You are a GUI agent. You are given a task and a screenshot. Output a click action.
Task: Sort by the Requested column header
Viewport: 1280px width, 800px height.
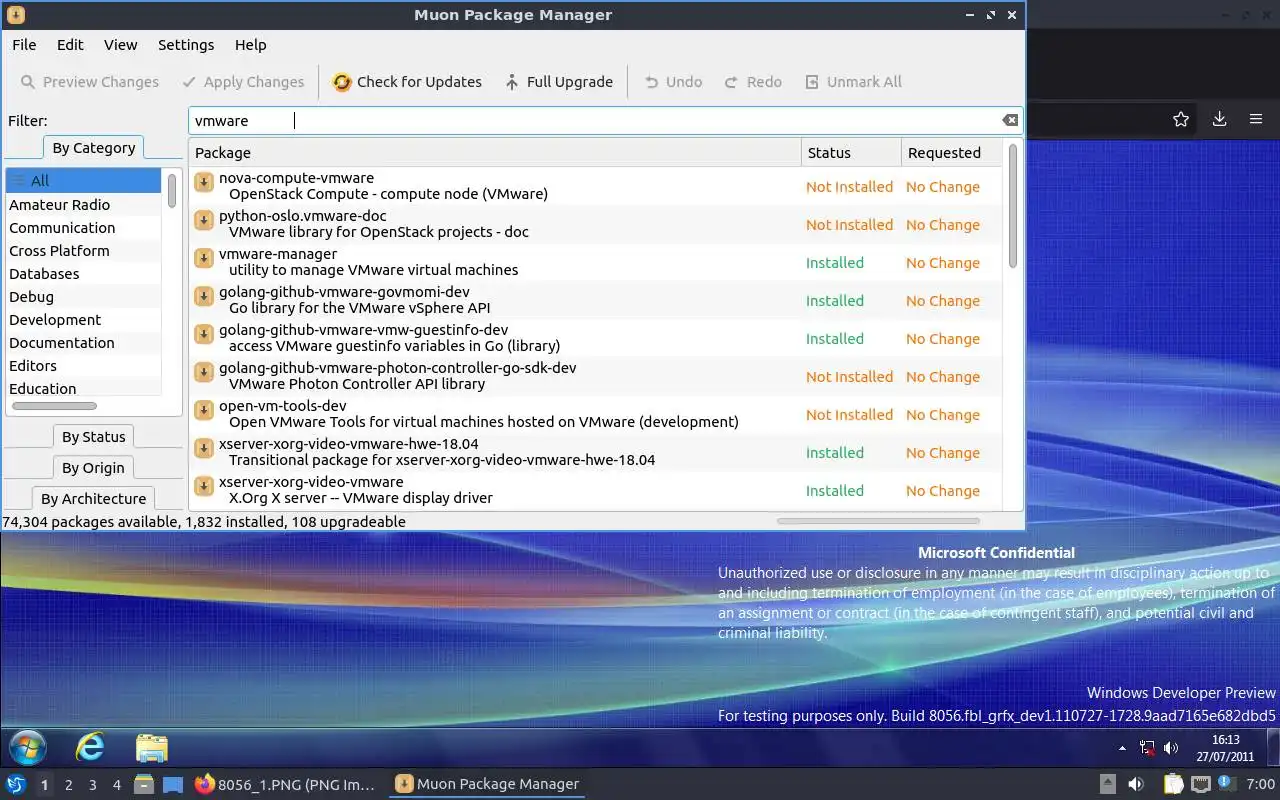pos(951,153)
